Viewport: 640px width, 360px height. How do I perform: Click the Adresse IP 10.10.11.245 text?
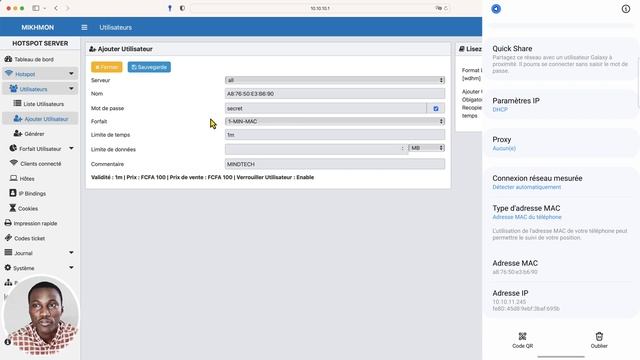pyautogui.click(x=509, y=302)
